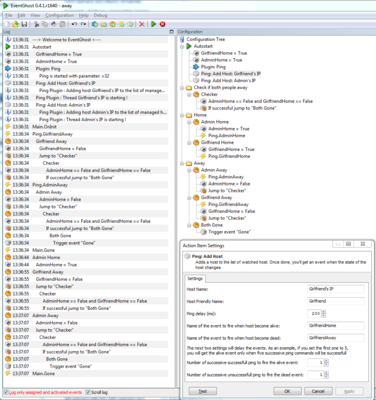
Task: Open the View menu
Action: (35, 15)
